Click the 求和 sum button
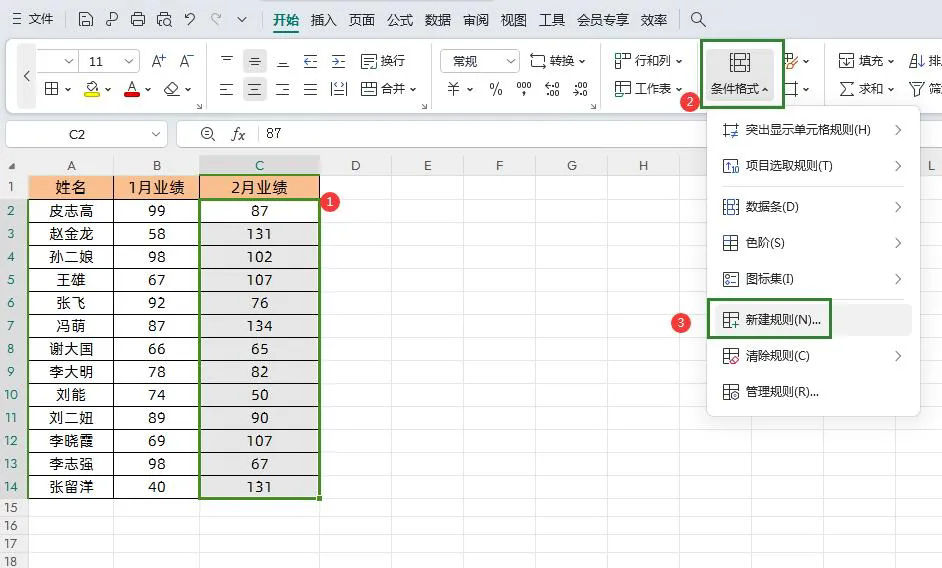The image size is (942, 568). 862,89
